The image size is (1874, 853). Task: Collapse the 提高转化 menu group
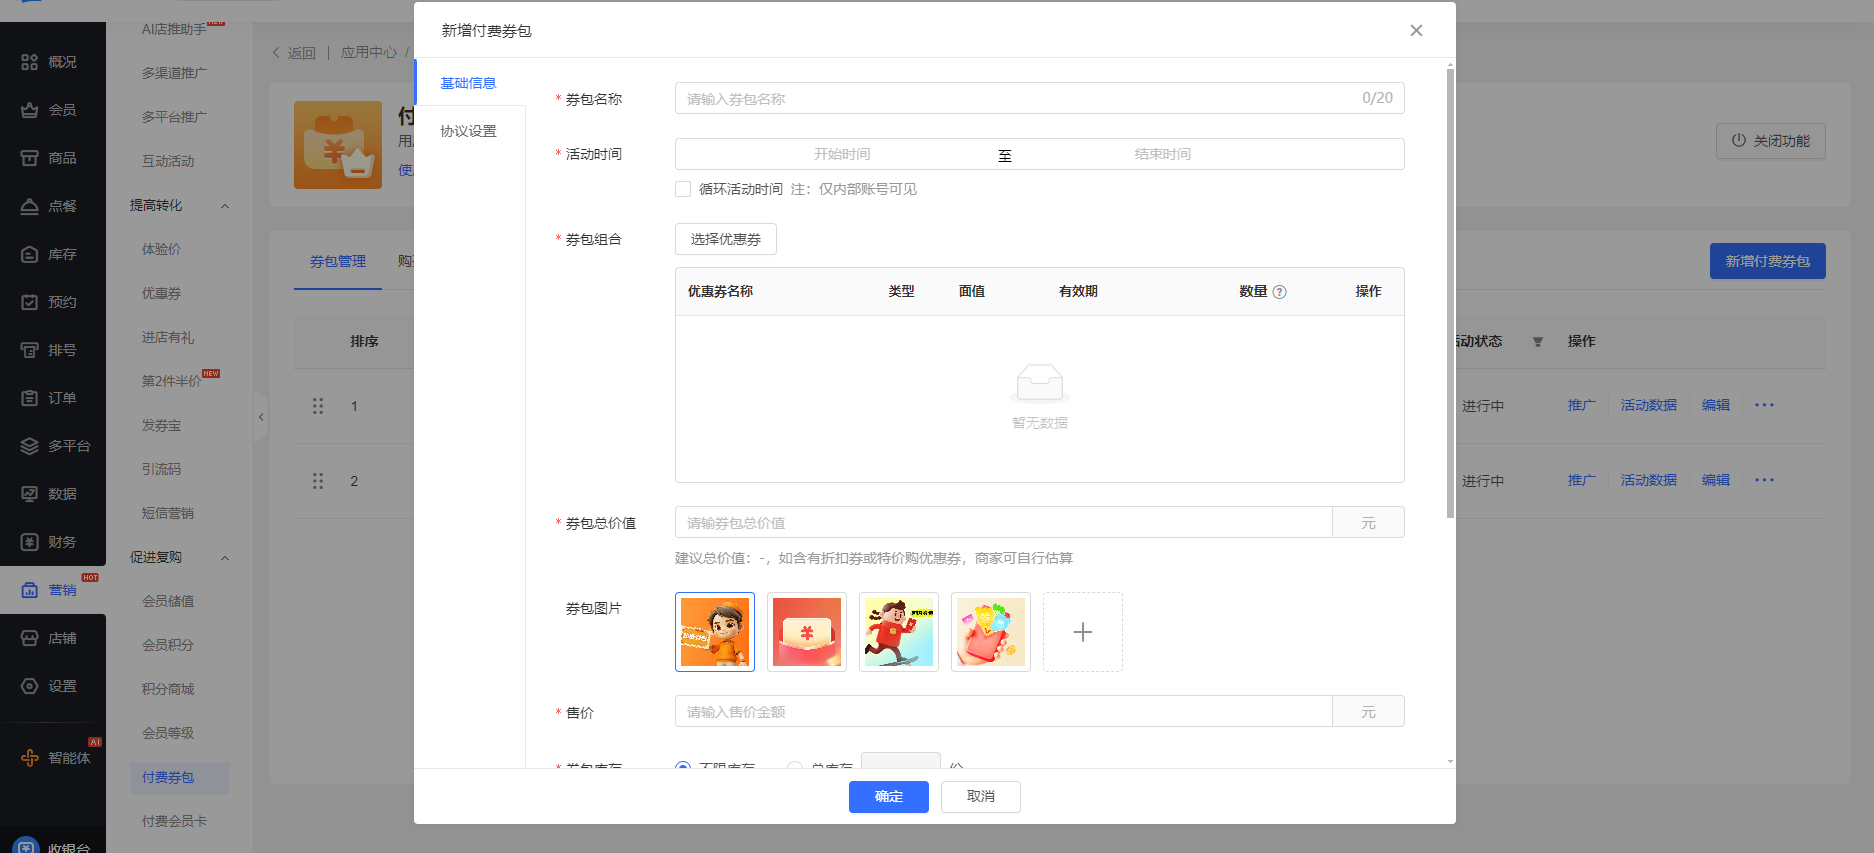(x=225, y=206)
